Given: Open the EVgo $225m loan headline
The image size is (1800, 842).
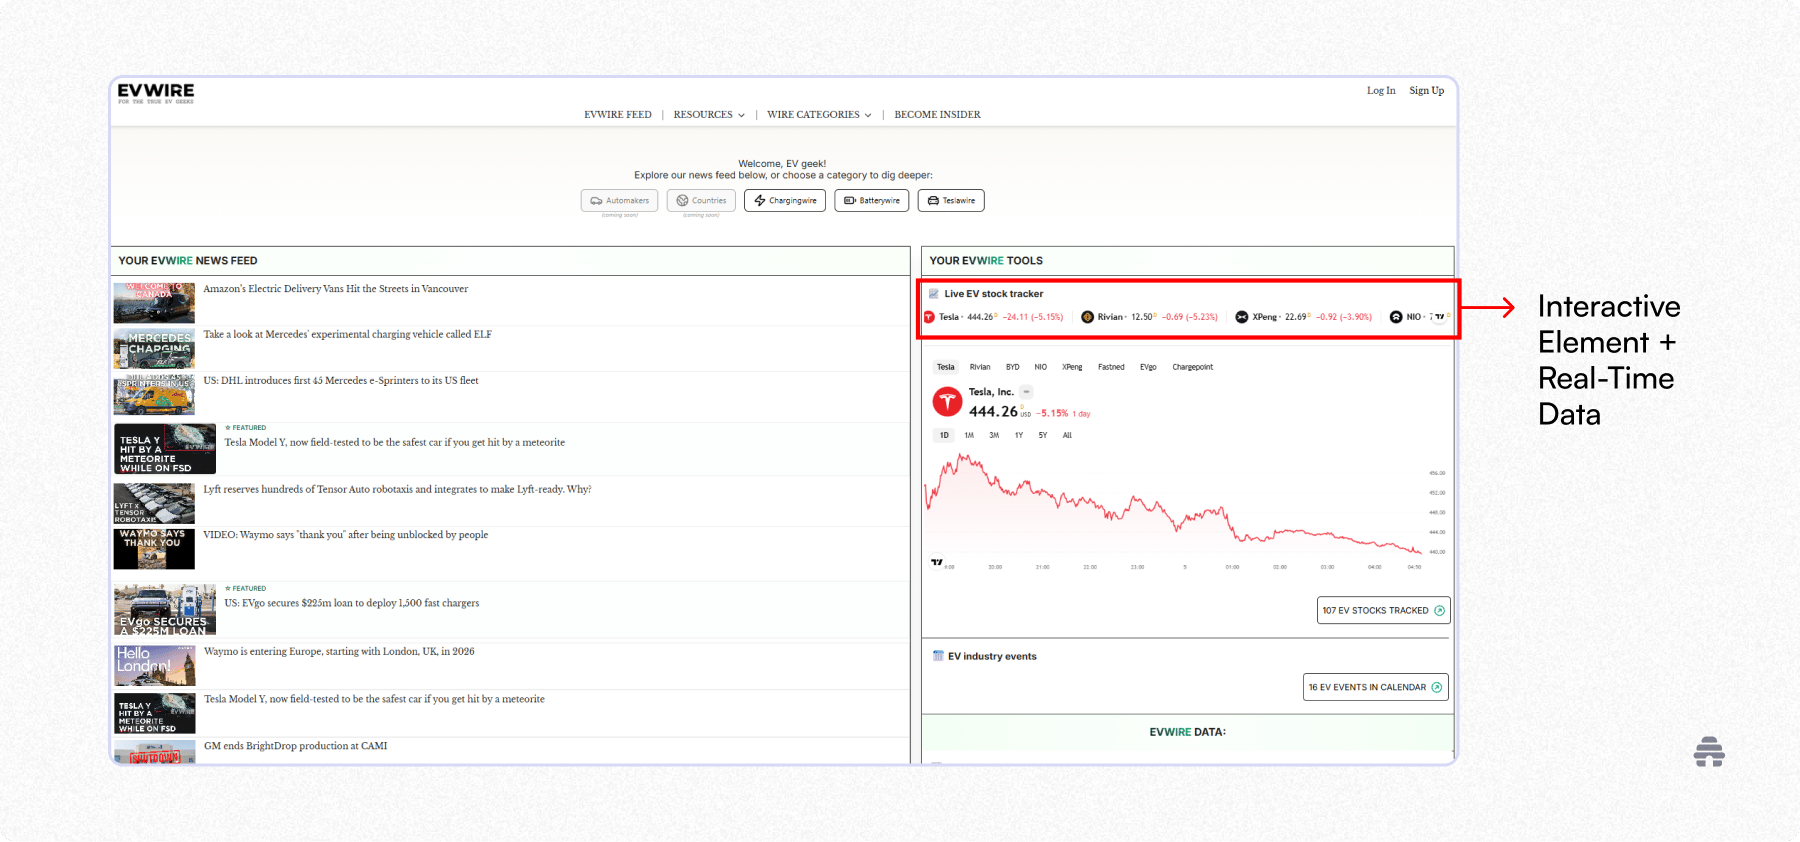Looking at the screenshot, I should coord(352,603).
